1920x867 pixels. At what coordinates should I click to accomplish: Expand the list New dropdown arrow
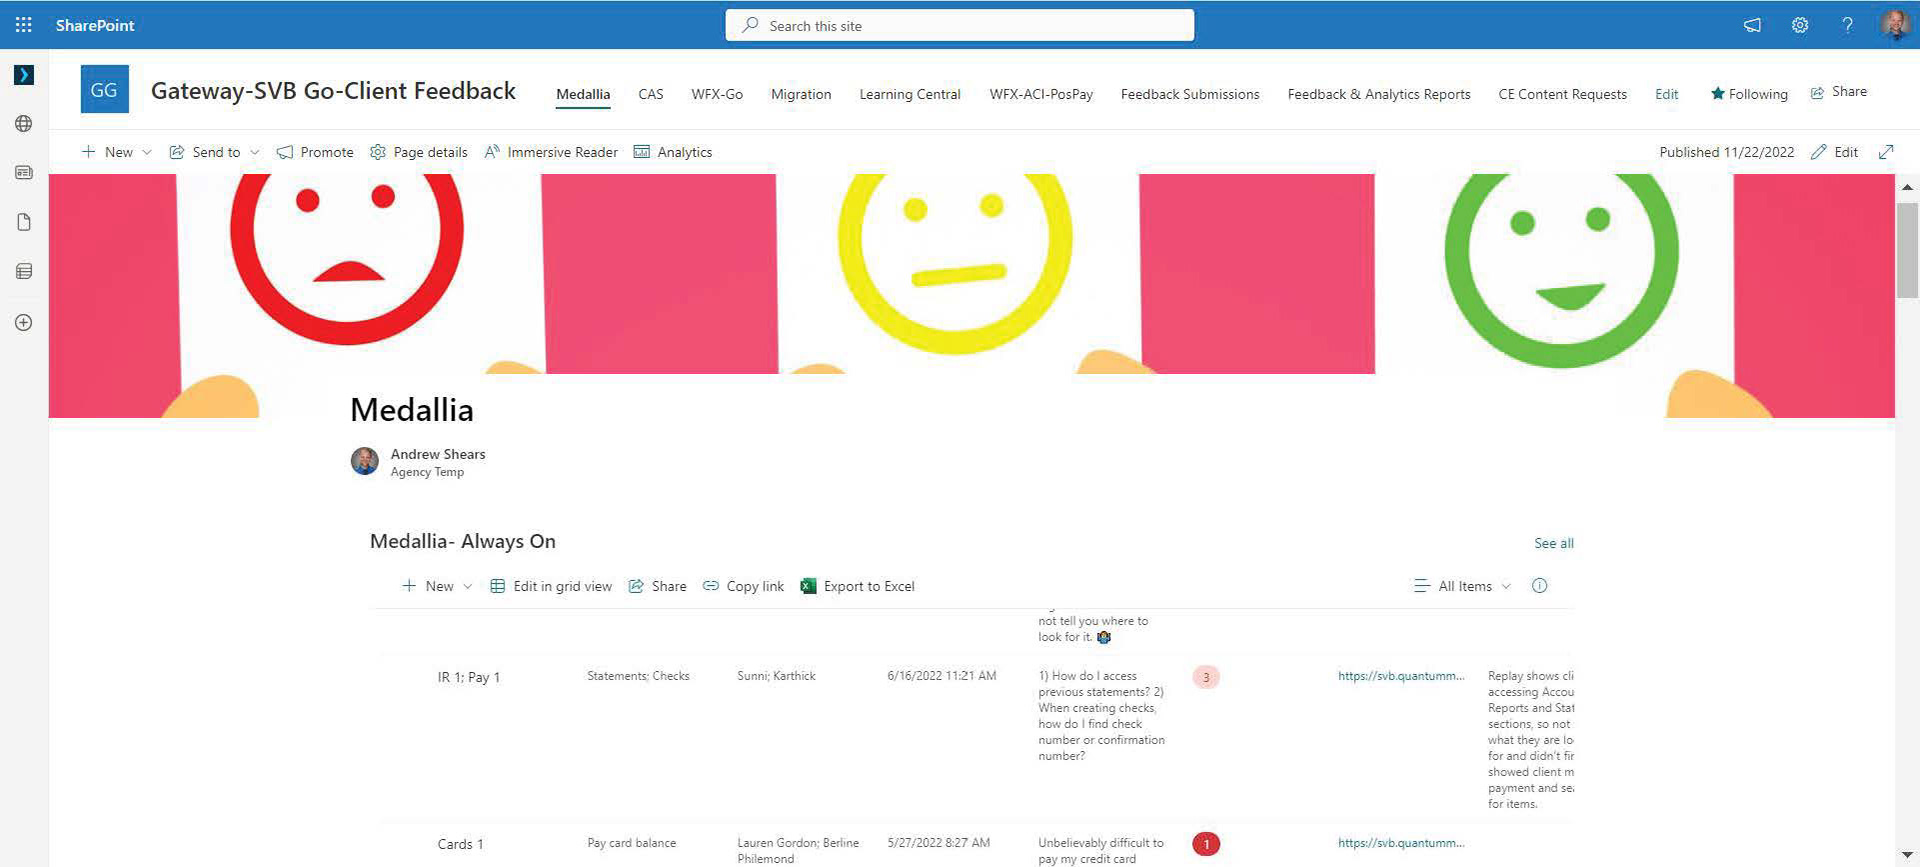point(467,586)
